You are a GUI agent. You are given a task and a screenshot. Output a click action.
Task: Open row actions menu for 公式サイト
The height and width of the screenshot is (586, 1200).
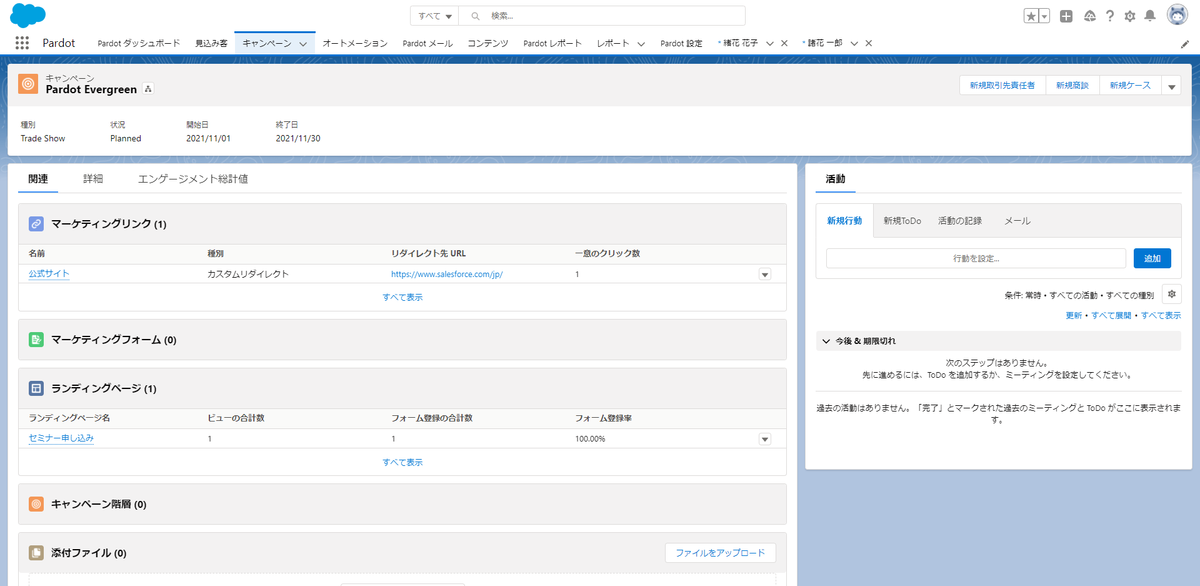click(x=765, y=274)
